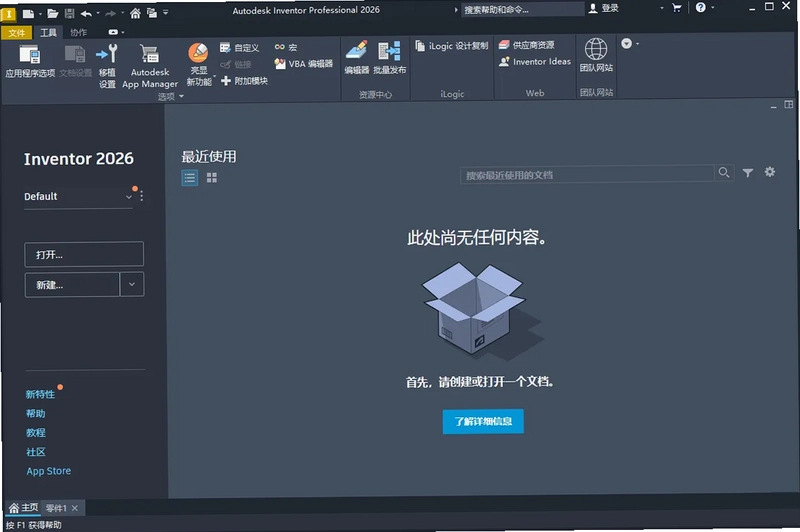The height and width of the screenshot is (532, 800).
Task: Switch recent files to tile view
Action: pos(212,178)
